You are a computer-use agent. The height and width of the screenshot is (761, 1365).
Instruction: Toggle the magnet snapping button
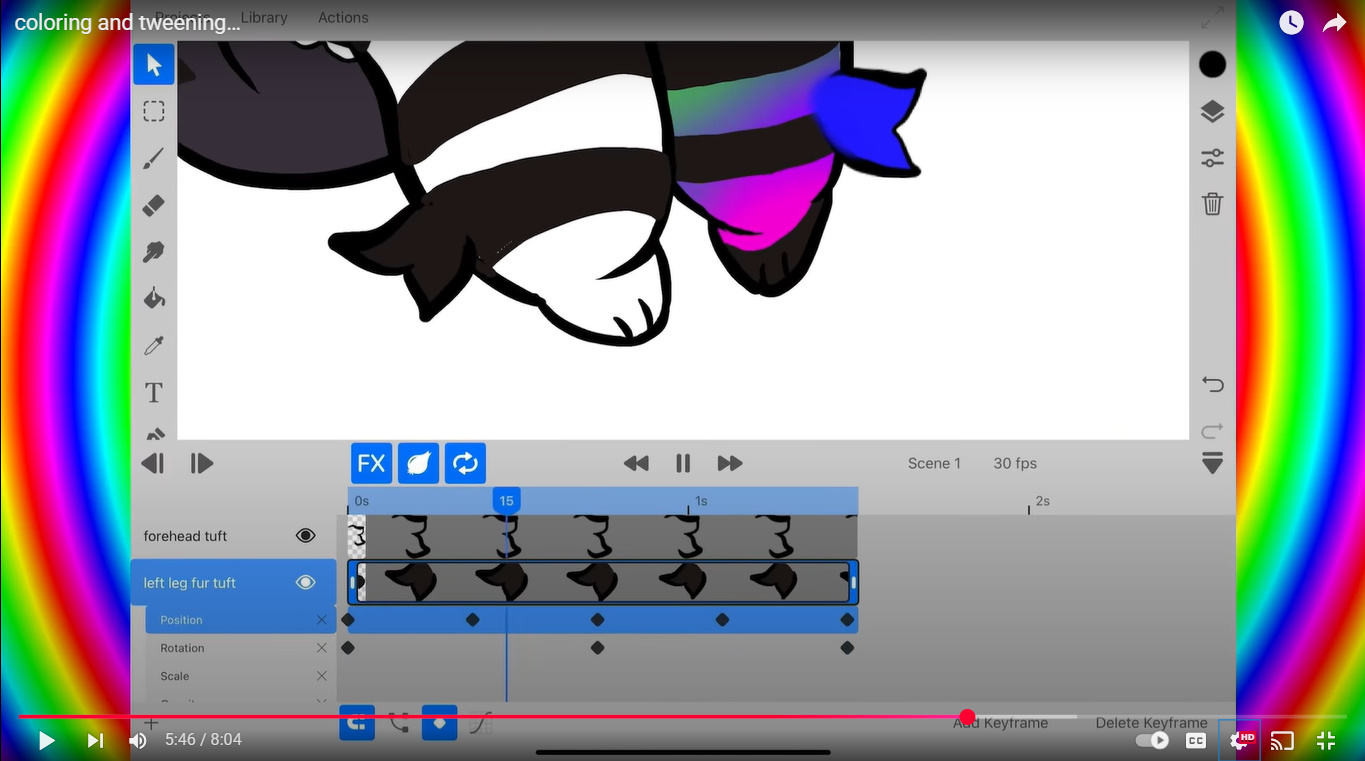[x=357, y=722]
